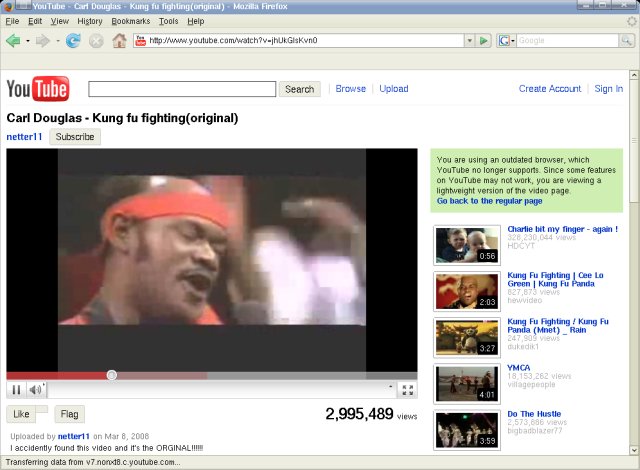Click the video progress scrubber handle
640x470 pixels.
click(111, 375)
